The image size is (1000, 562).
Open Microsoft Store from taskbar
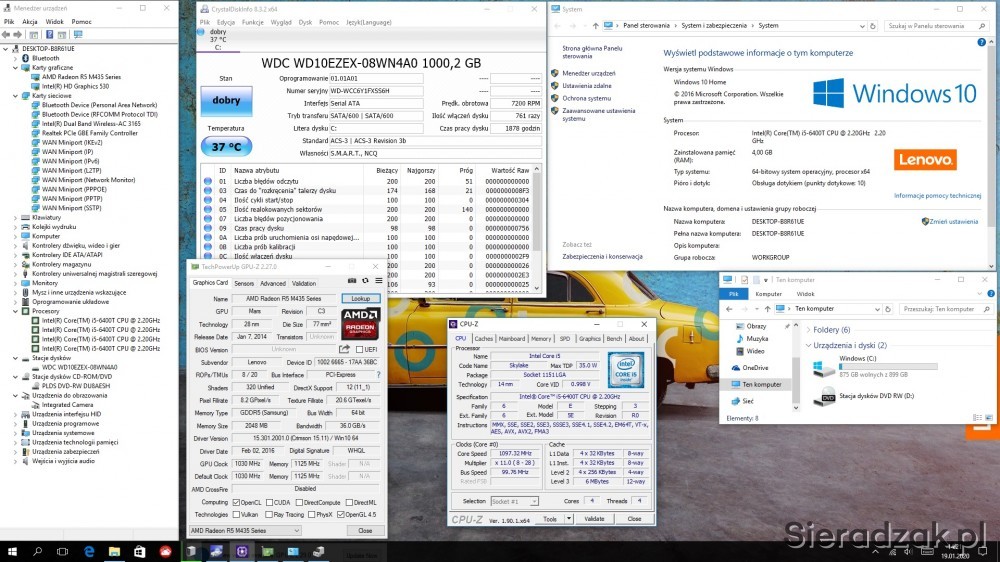(140, 551)
